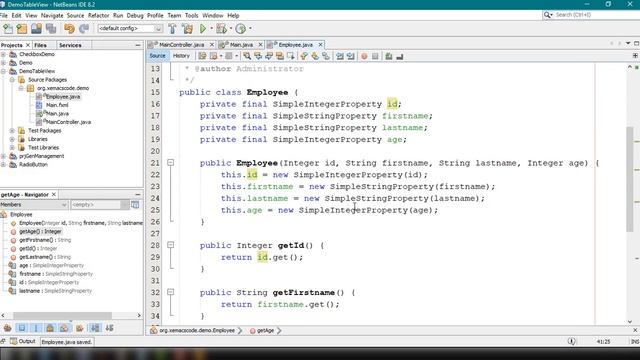
Task: Click the Shift Line Left icon
Action: coord(340,56)
